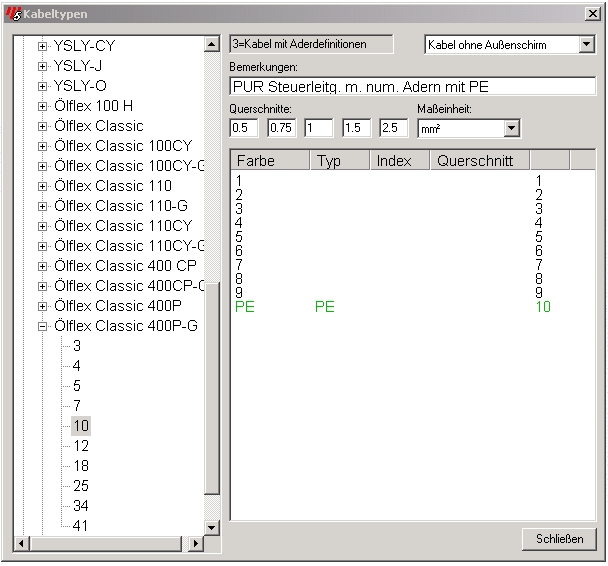Click the 3=Kabel mit Aderdefinitionen field
608x566 pixels.
tap(311, 44)
